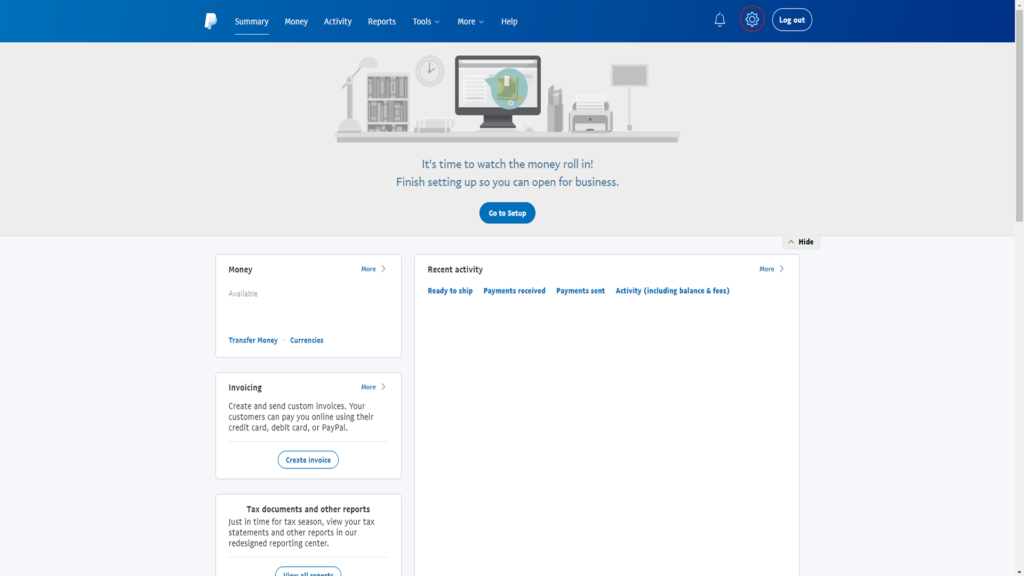Open the Transfer Money link
The image size is (1024, 576).
(253, 340)
